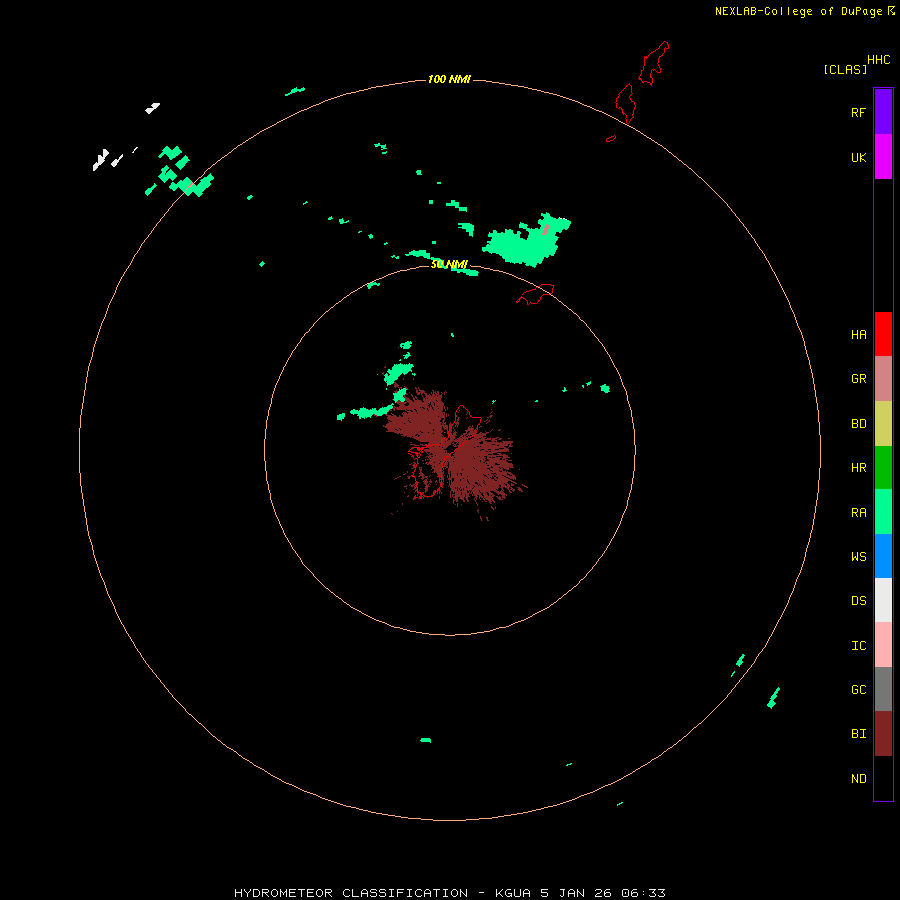900x900 pixels.
Task: Click the Hydrometeor Classification KGUA title
Action: coord(450,893)
